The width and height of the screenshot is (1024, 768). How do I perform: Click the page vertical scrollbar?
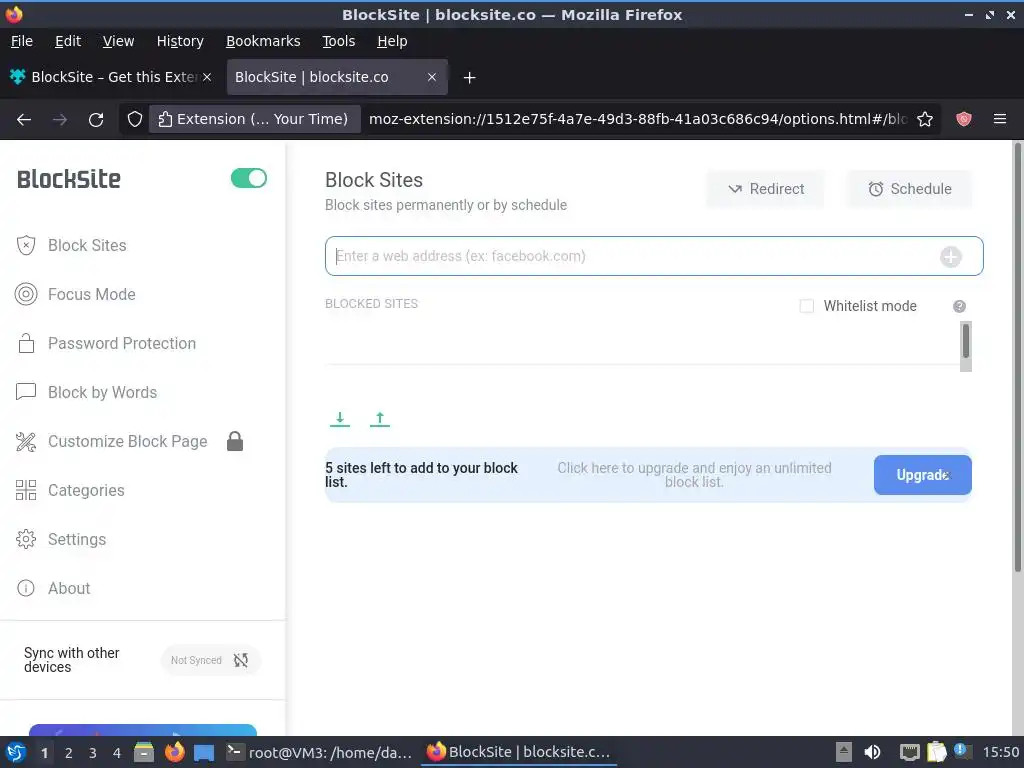(x=1017, y=359)
